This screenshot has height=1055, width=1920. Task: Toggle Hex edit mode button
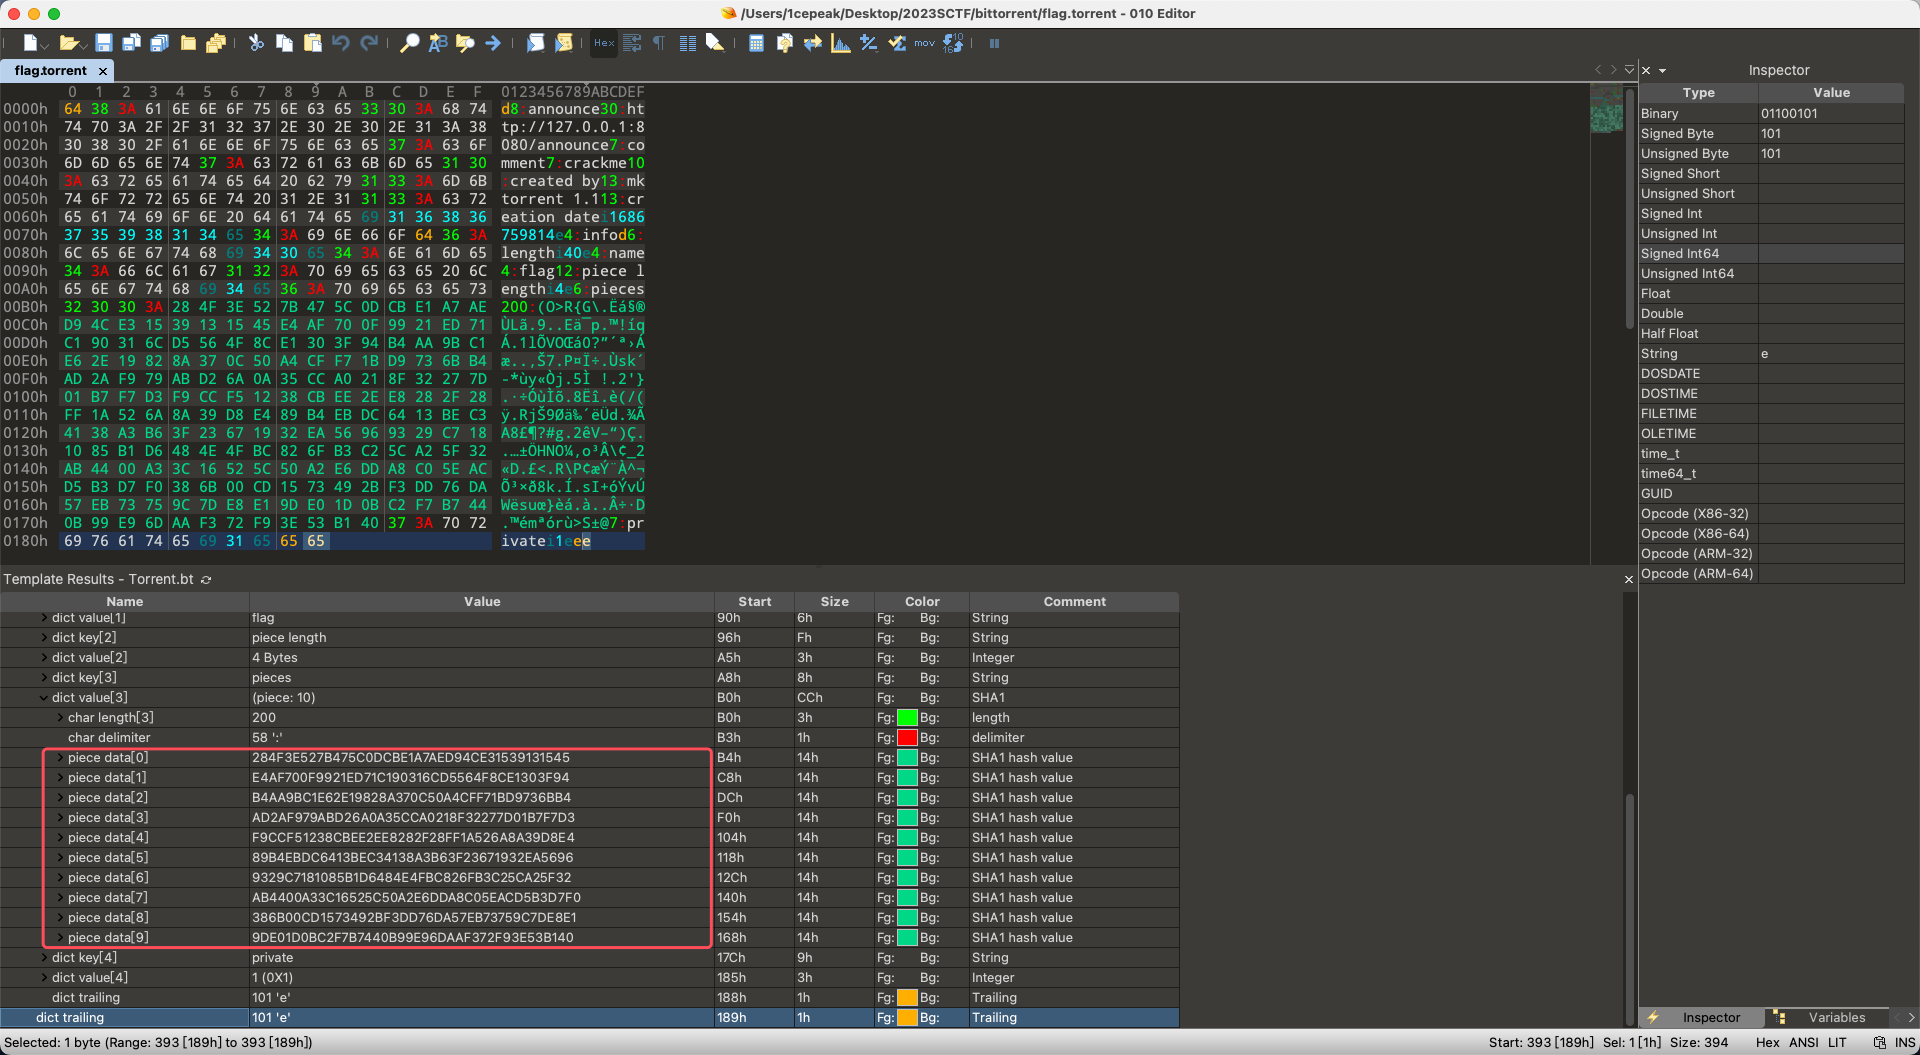pos(604,43)
